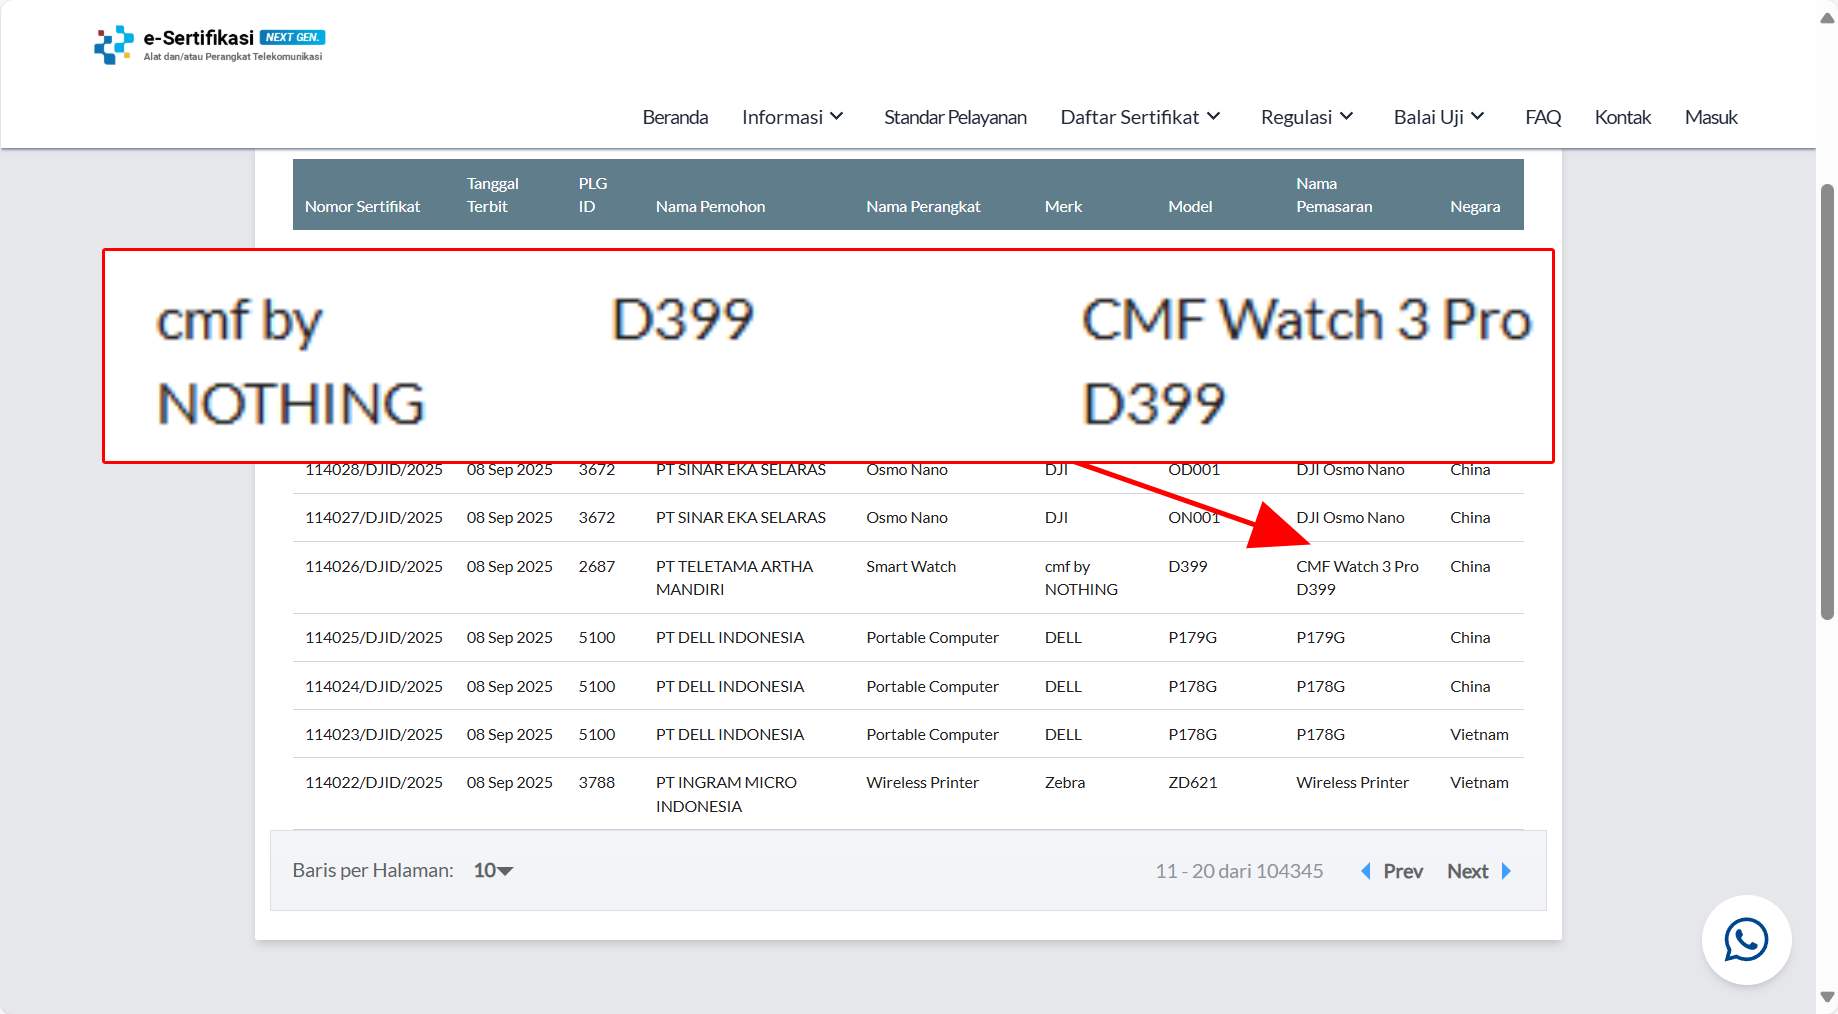Click PT INGRAM MICRO INDONESIA applicant cell
This screenshot has width=1838, height=1014.
(x=726, y=794)
